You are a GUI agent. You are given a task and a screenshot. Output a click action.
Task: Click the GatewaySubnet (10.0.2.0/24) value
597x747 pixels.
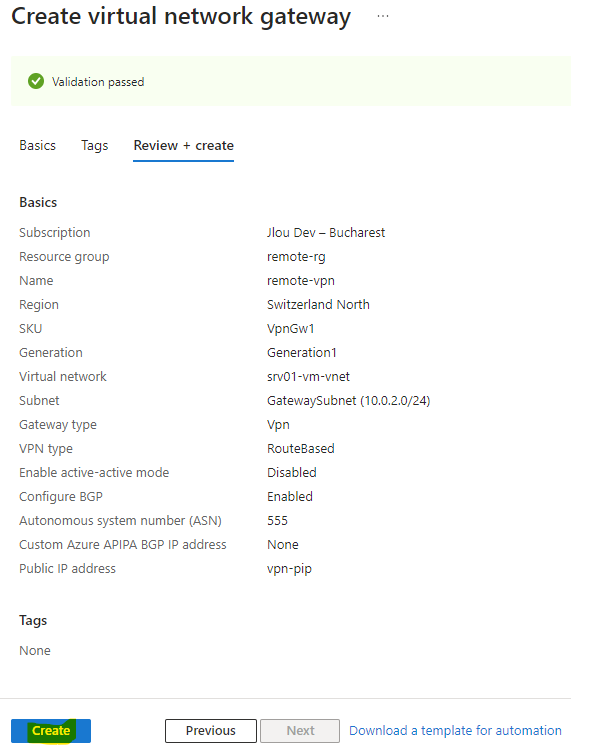click(348, 401)
